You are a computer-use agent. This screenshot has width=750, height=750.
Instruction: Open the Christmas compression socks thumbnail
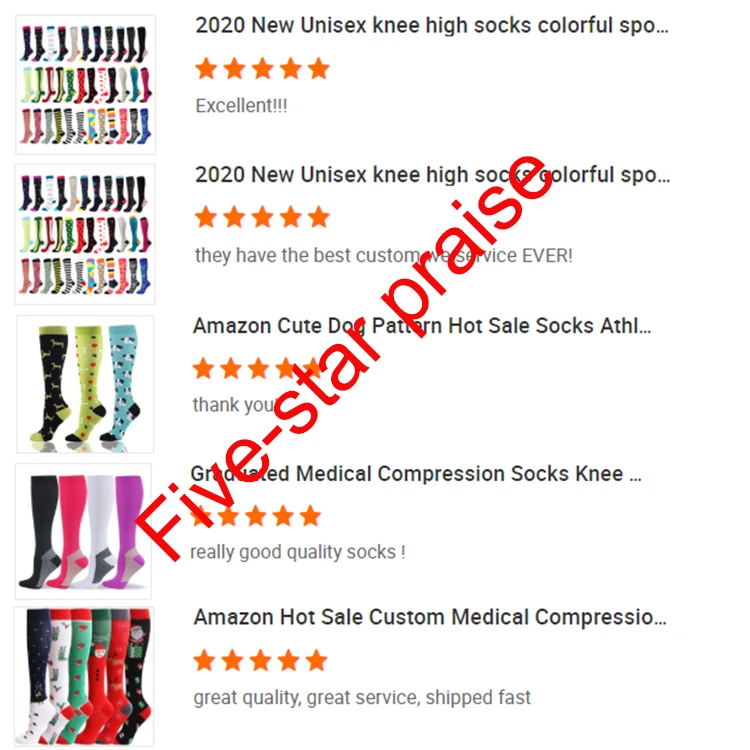coord(84,676)
